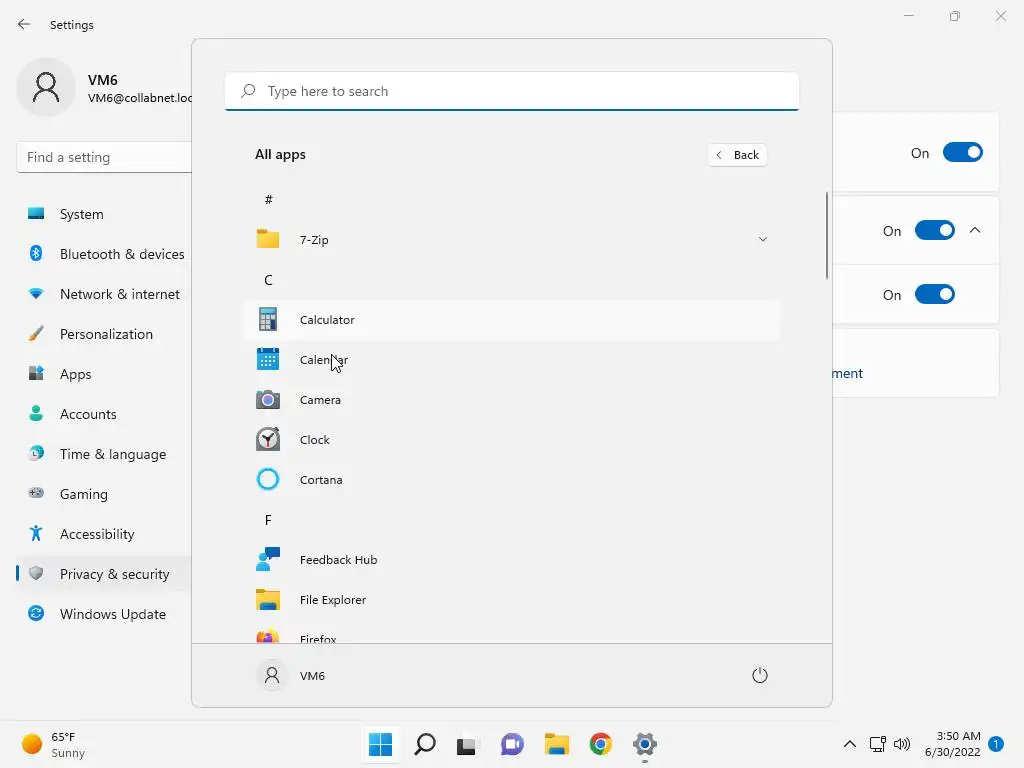
Task: Open the VM6 user account in the Start menu
Action: [291, 675]
